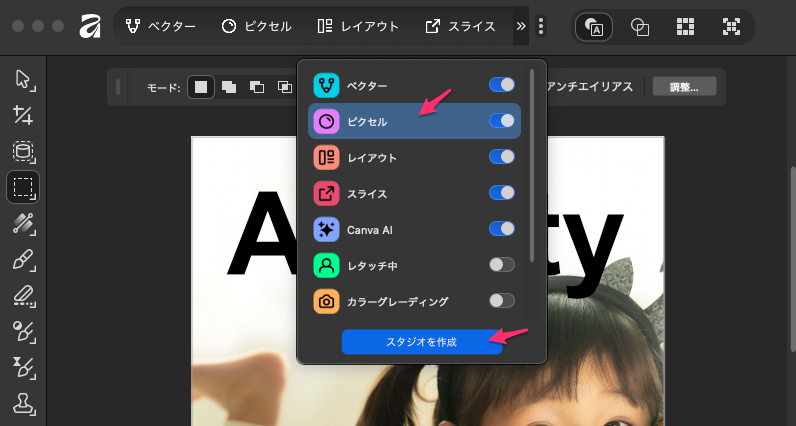Enable the カラーグレーディング toggle switch
The image size is (796, 426).
501,301
